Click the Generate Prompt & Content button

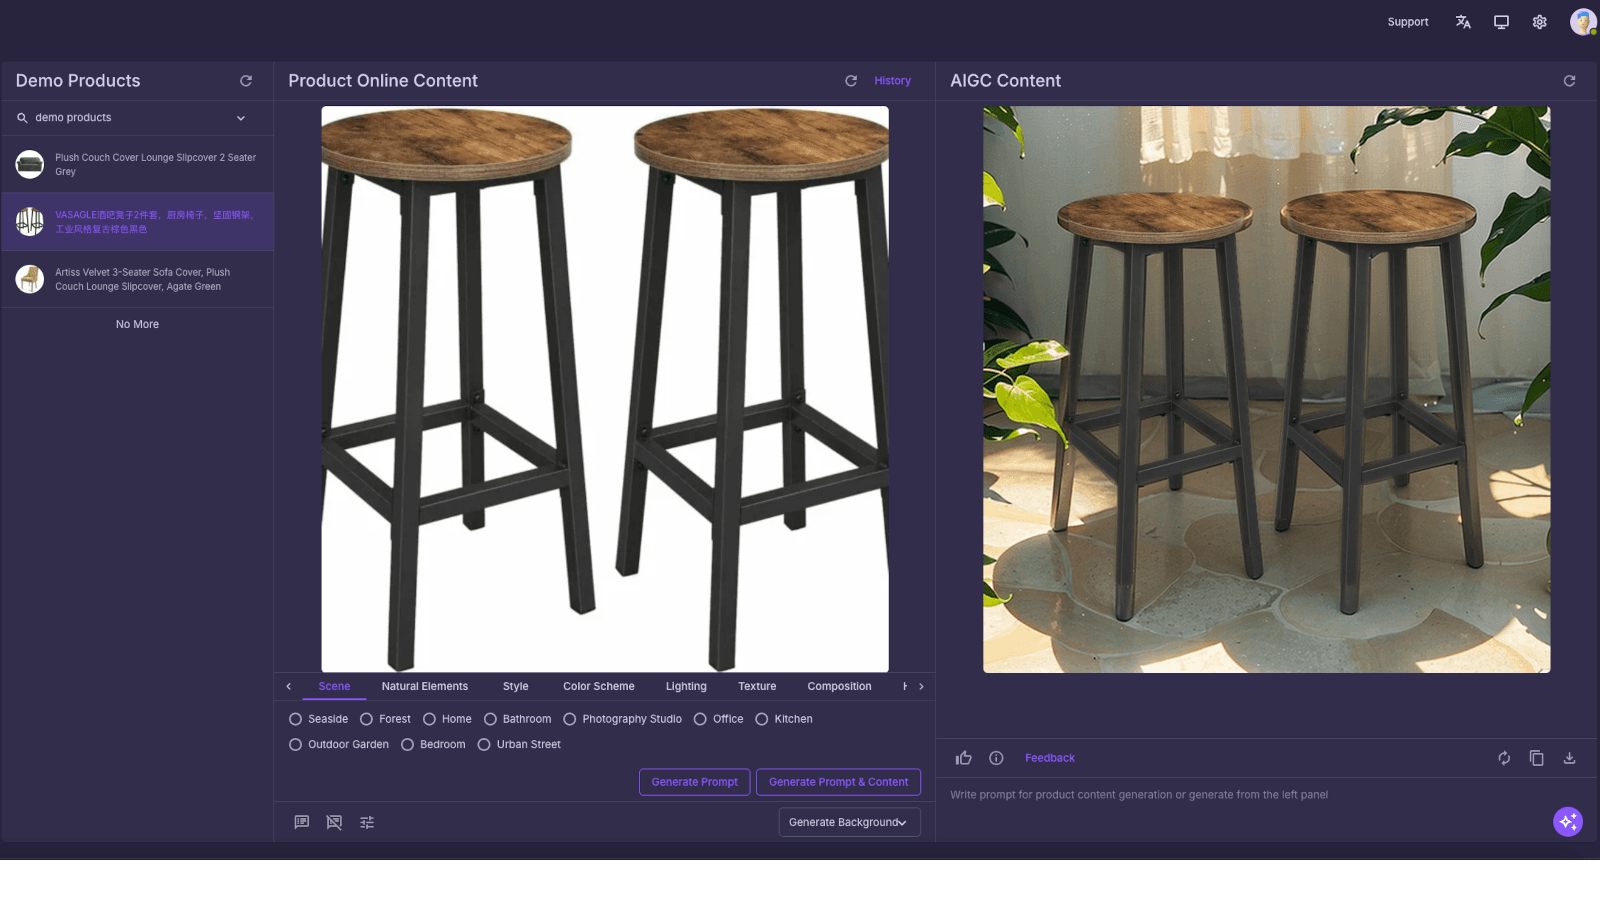pyautogui.click(x=838, y=781)
